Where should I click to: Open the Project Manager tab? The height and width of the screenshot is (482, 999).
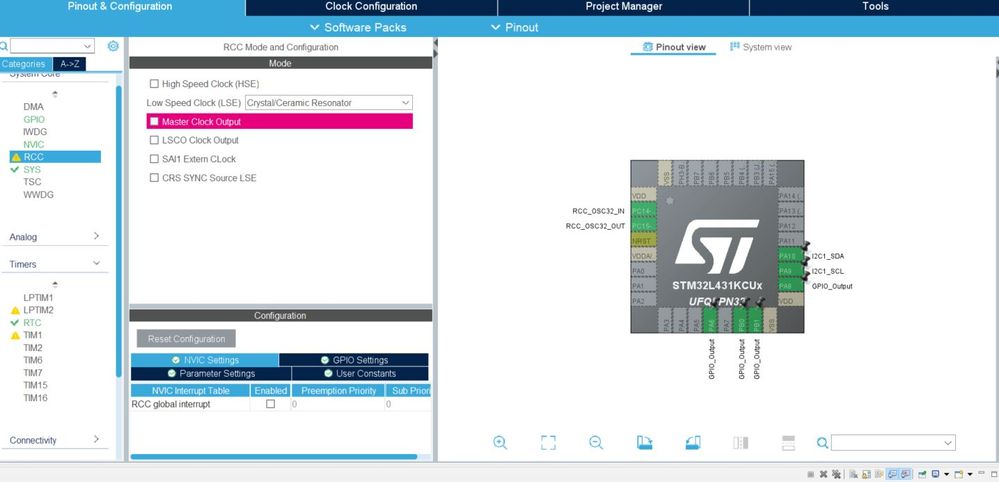tap(624, 7)
